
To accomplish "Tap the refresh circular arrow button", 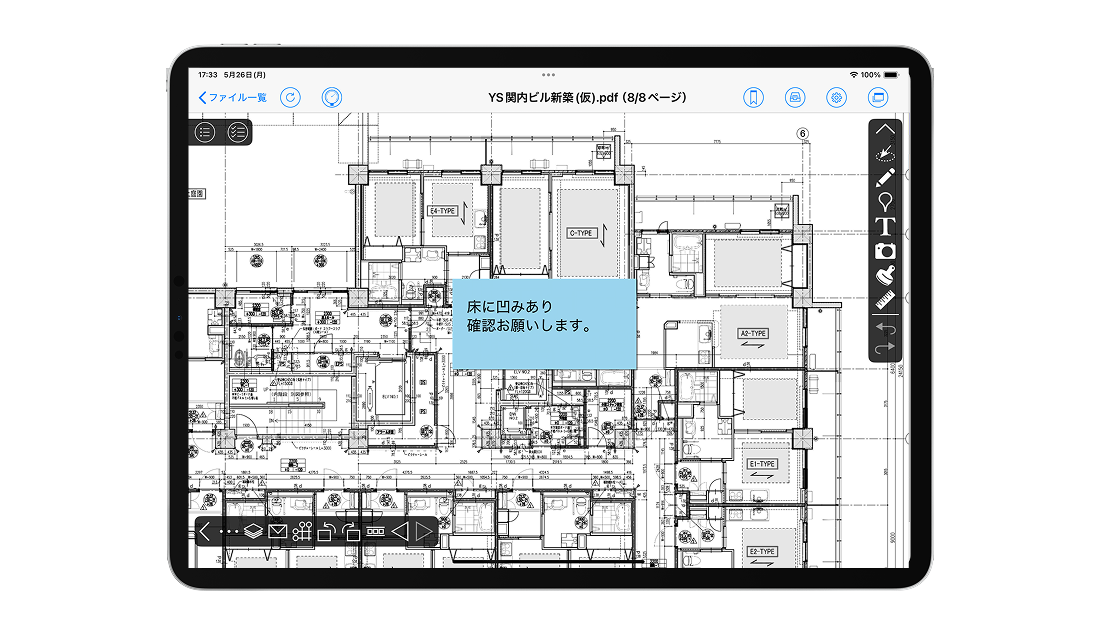I will click(290, 97).
